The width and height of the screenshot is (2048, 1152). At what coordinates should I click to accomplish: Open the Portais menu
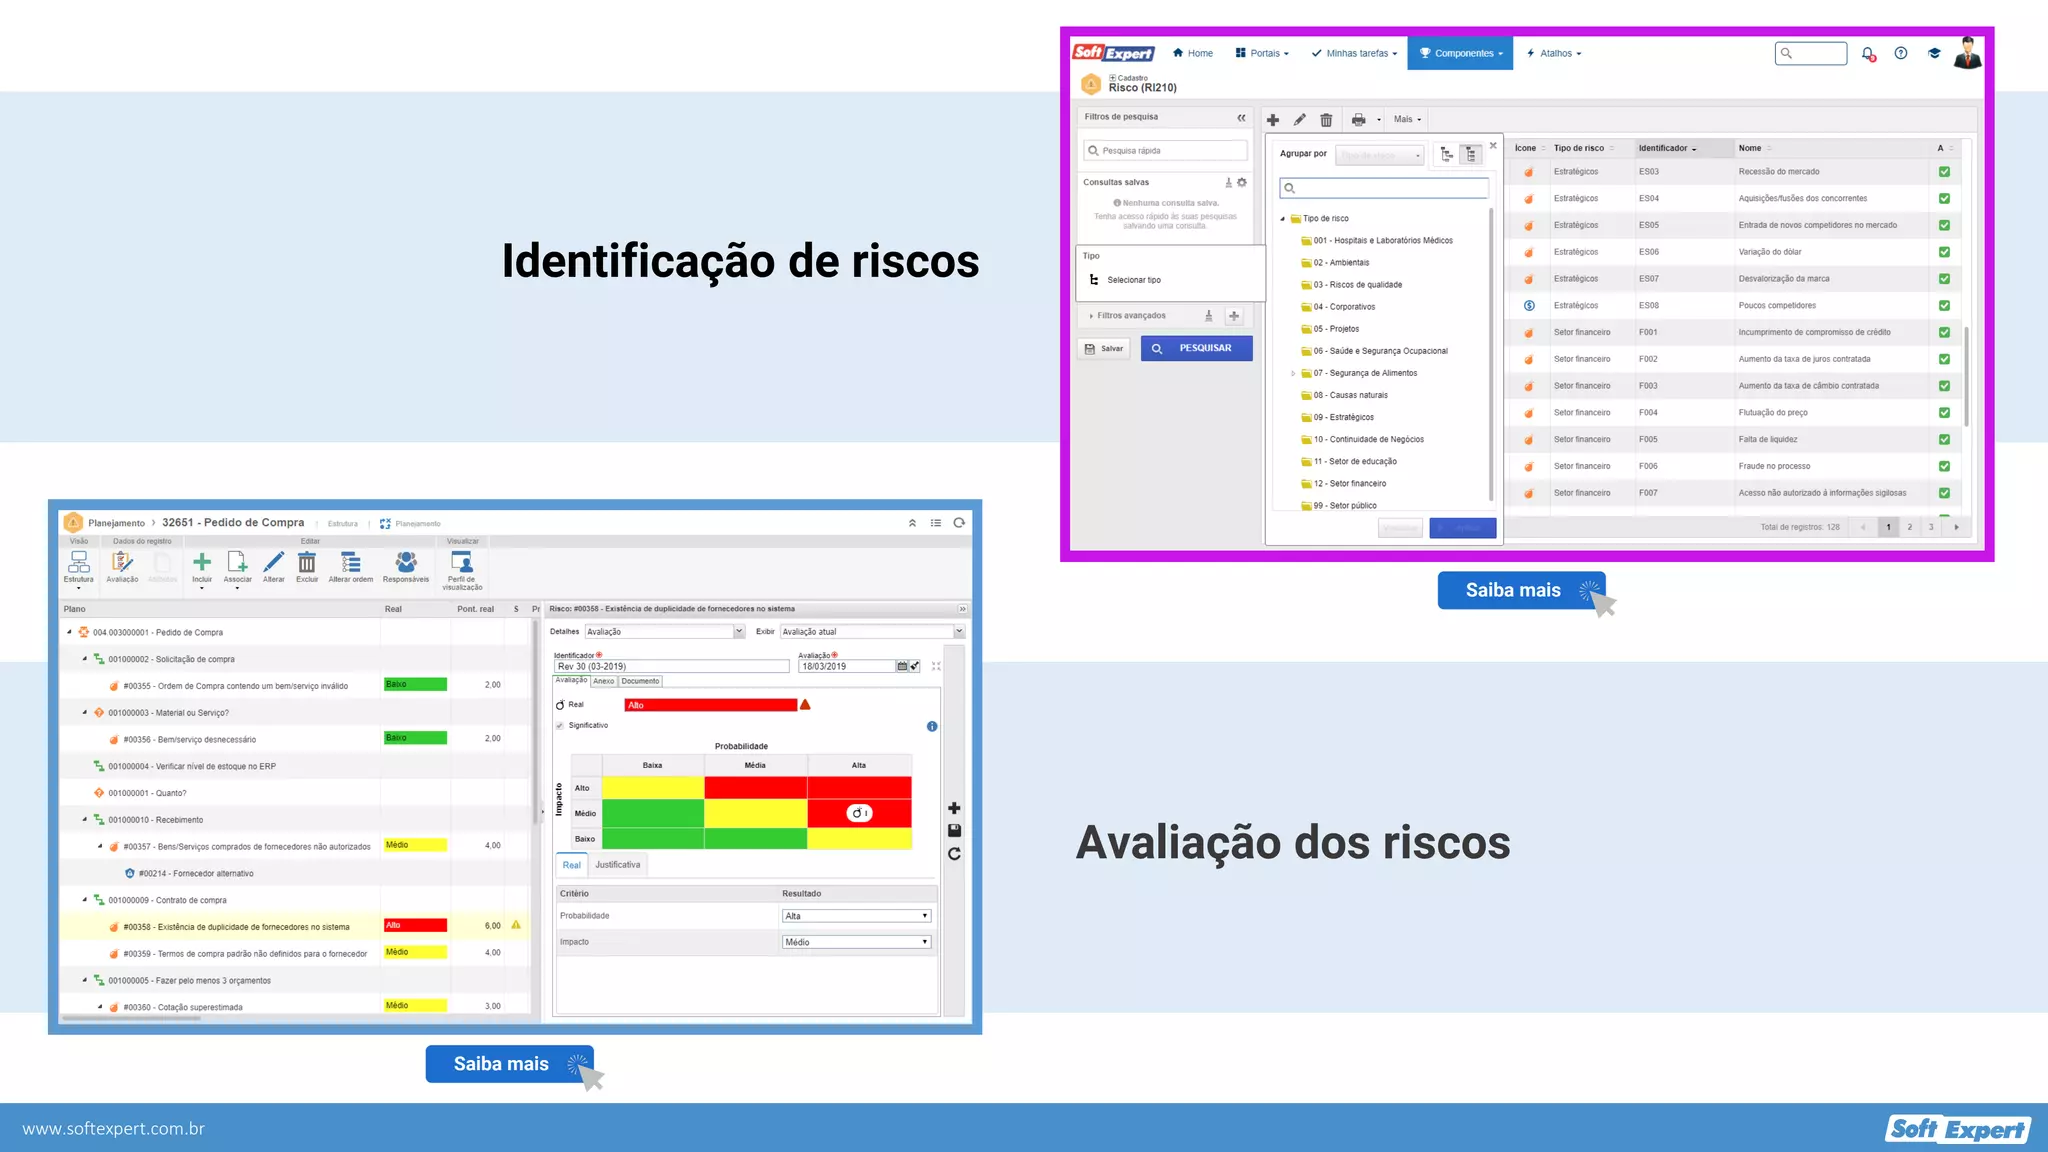tap(1262, 54)
